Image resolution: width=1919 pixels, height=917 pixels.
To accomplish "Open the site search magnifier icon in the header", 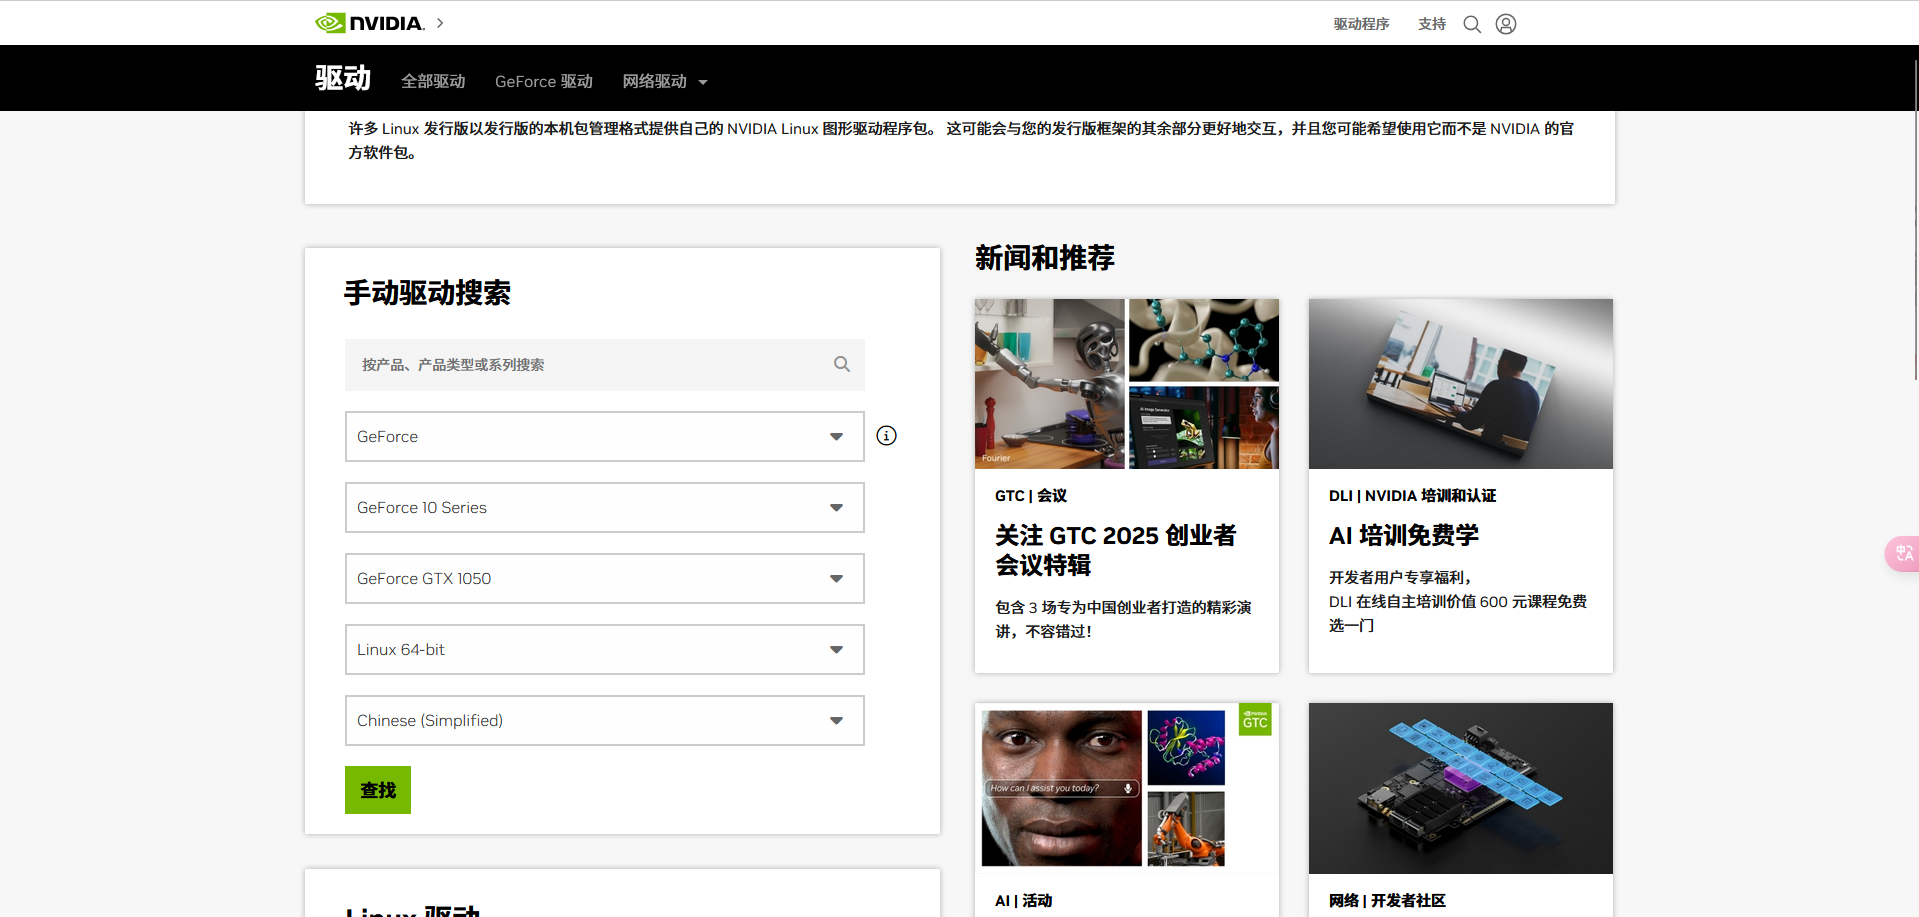I will [x=1472, y=24].
